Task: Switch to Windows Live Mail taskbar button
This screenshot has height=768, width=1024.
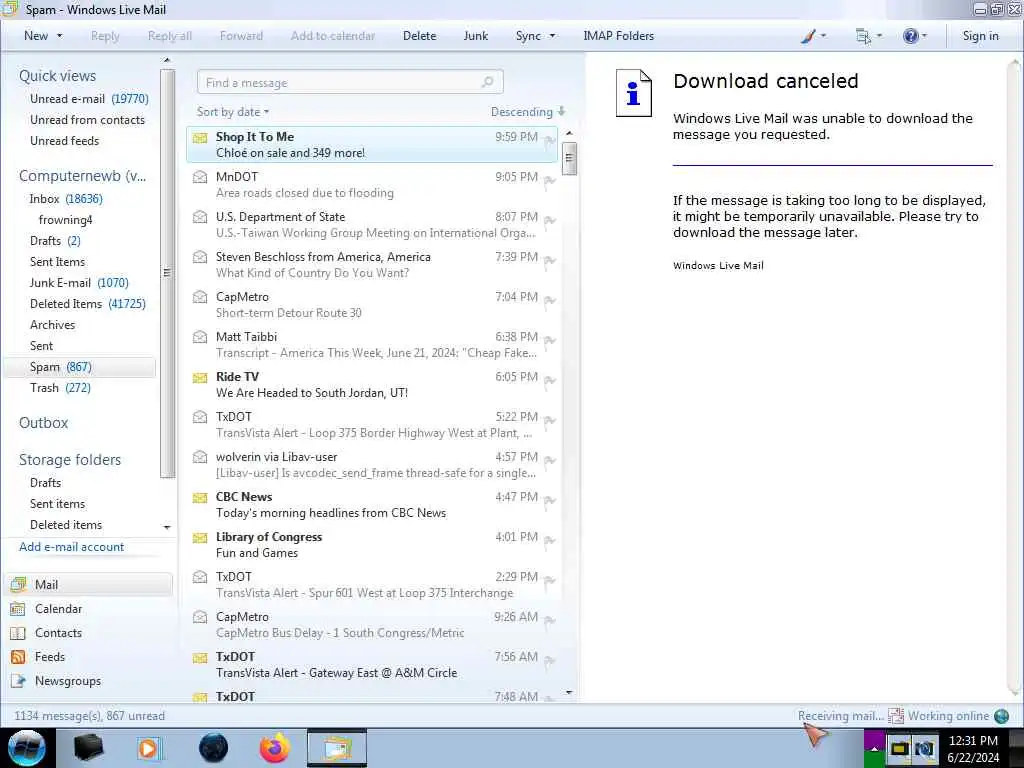Action: click(x=336, y=748)
